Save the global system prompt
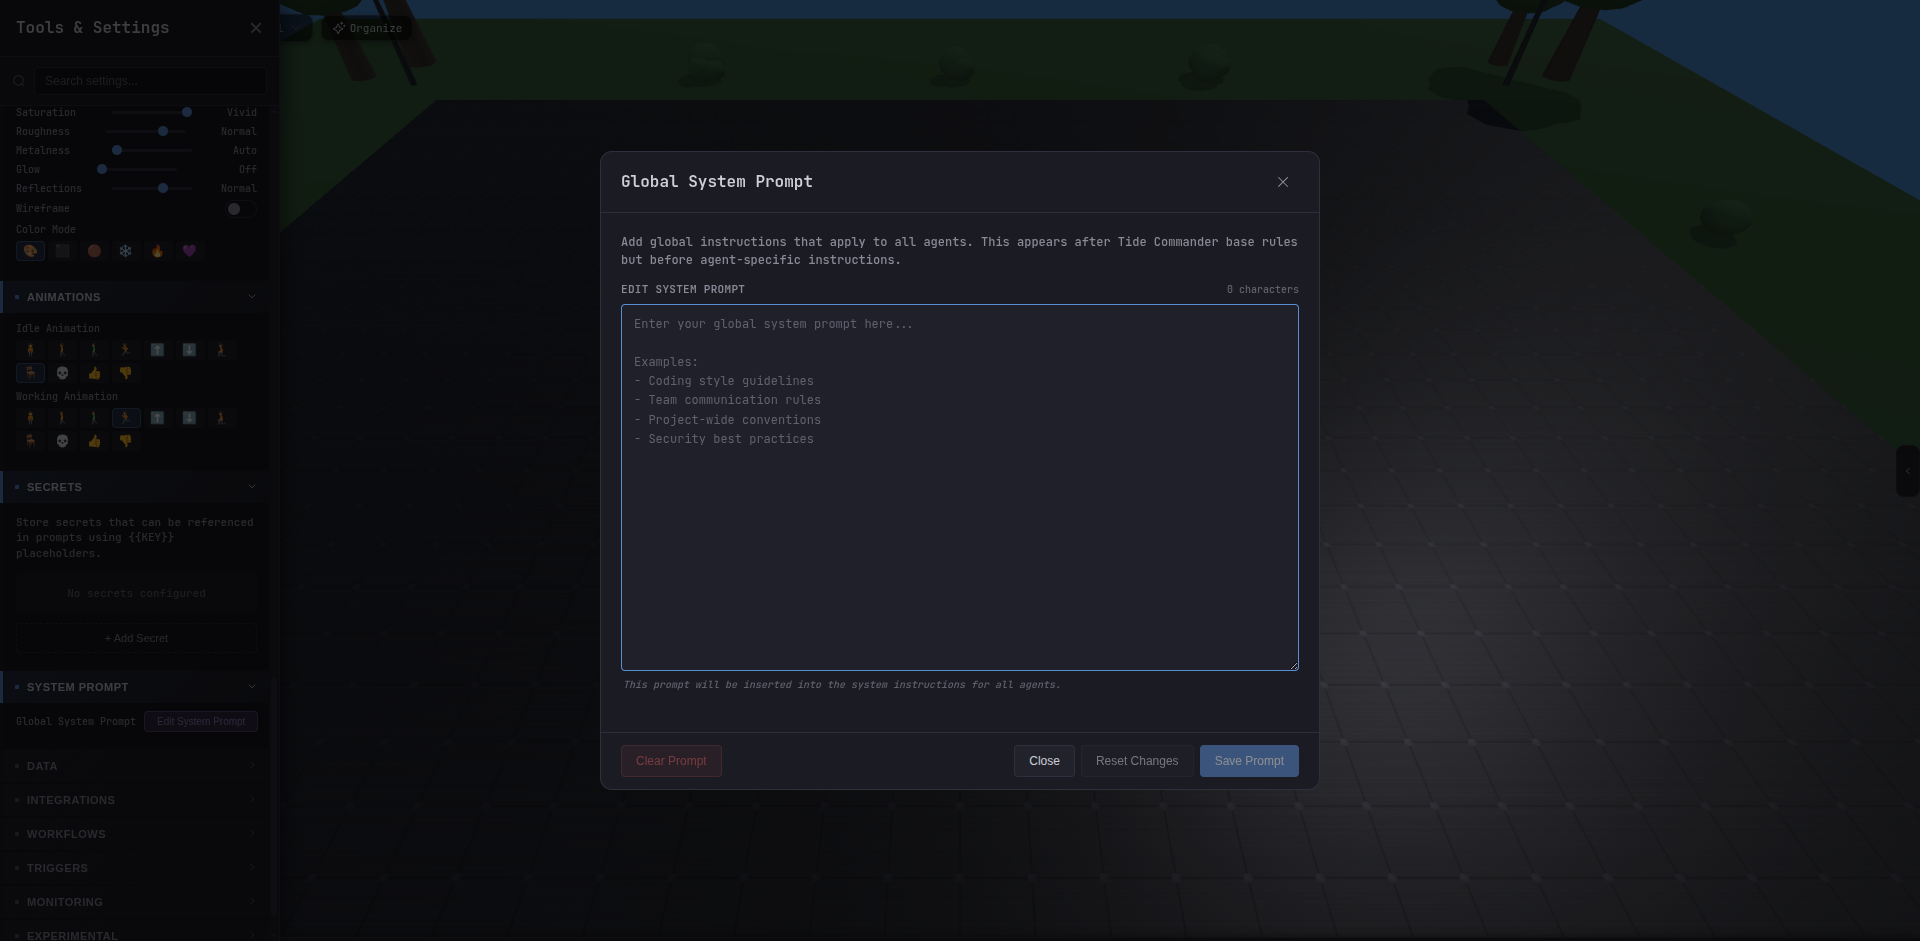This screenshot has width=1920, height=941. click(1249, 761)
